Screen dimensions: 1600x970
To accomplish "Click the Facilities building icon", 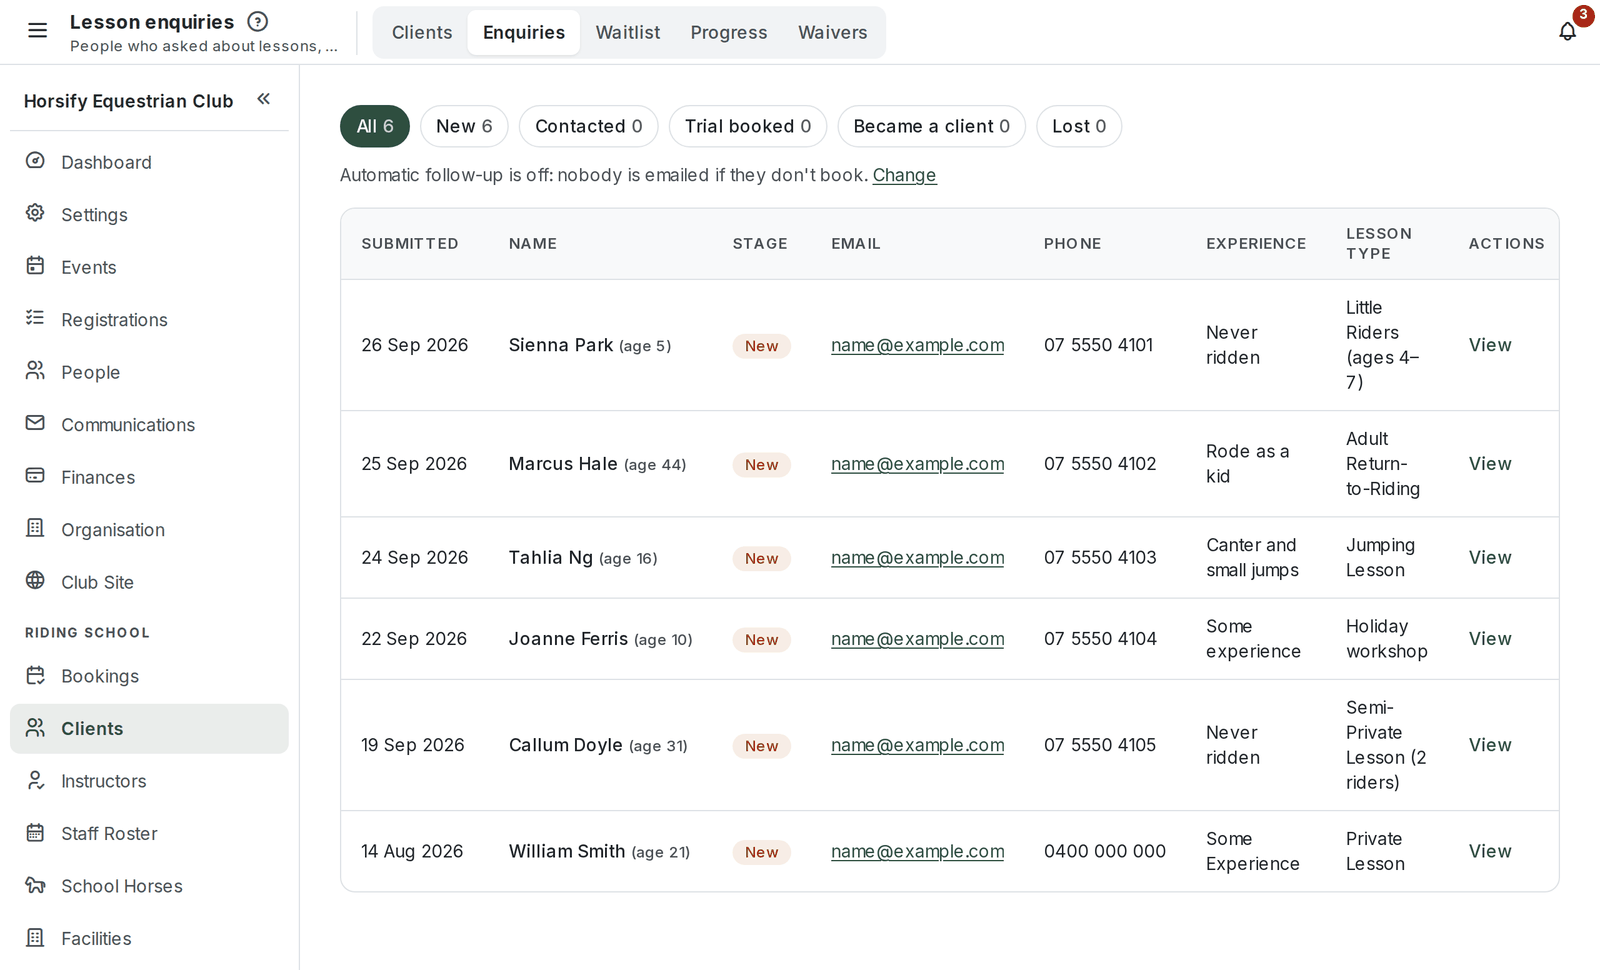I will pyautogui.click(x=35, y=938).
